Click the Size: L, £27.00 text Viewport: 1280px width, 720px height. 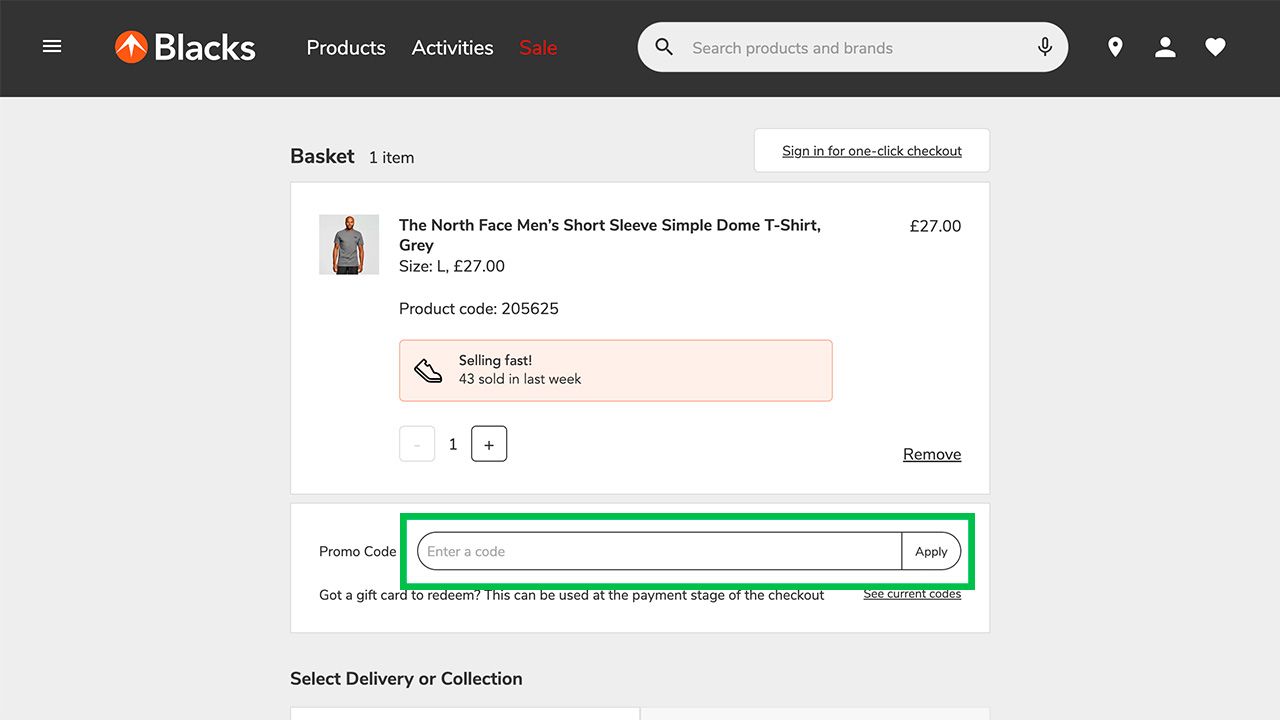tap(452, 266)
